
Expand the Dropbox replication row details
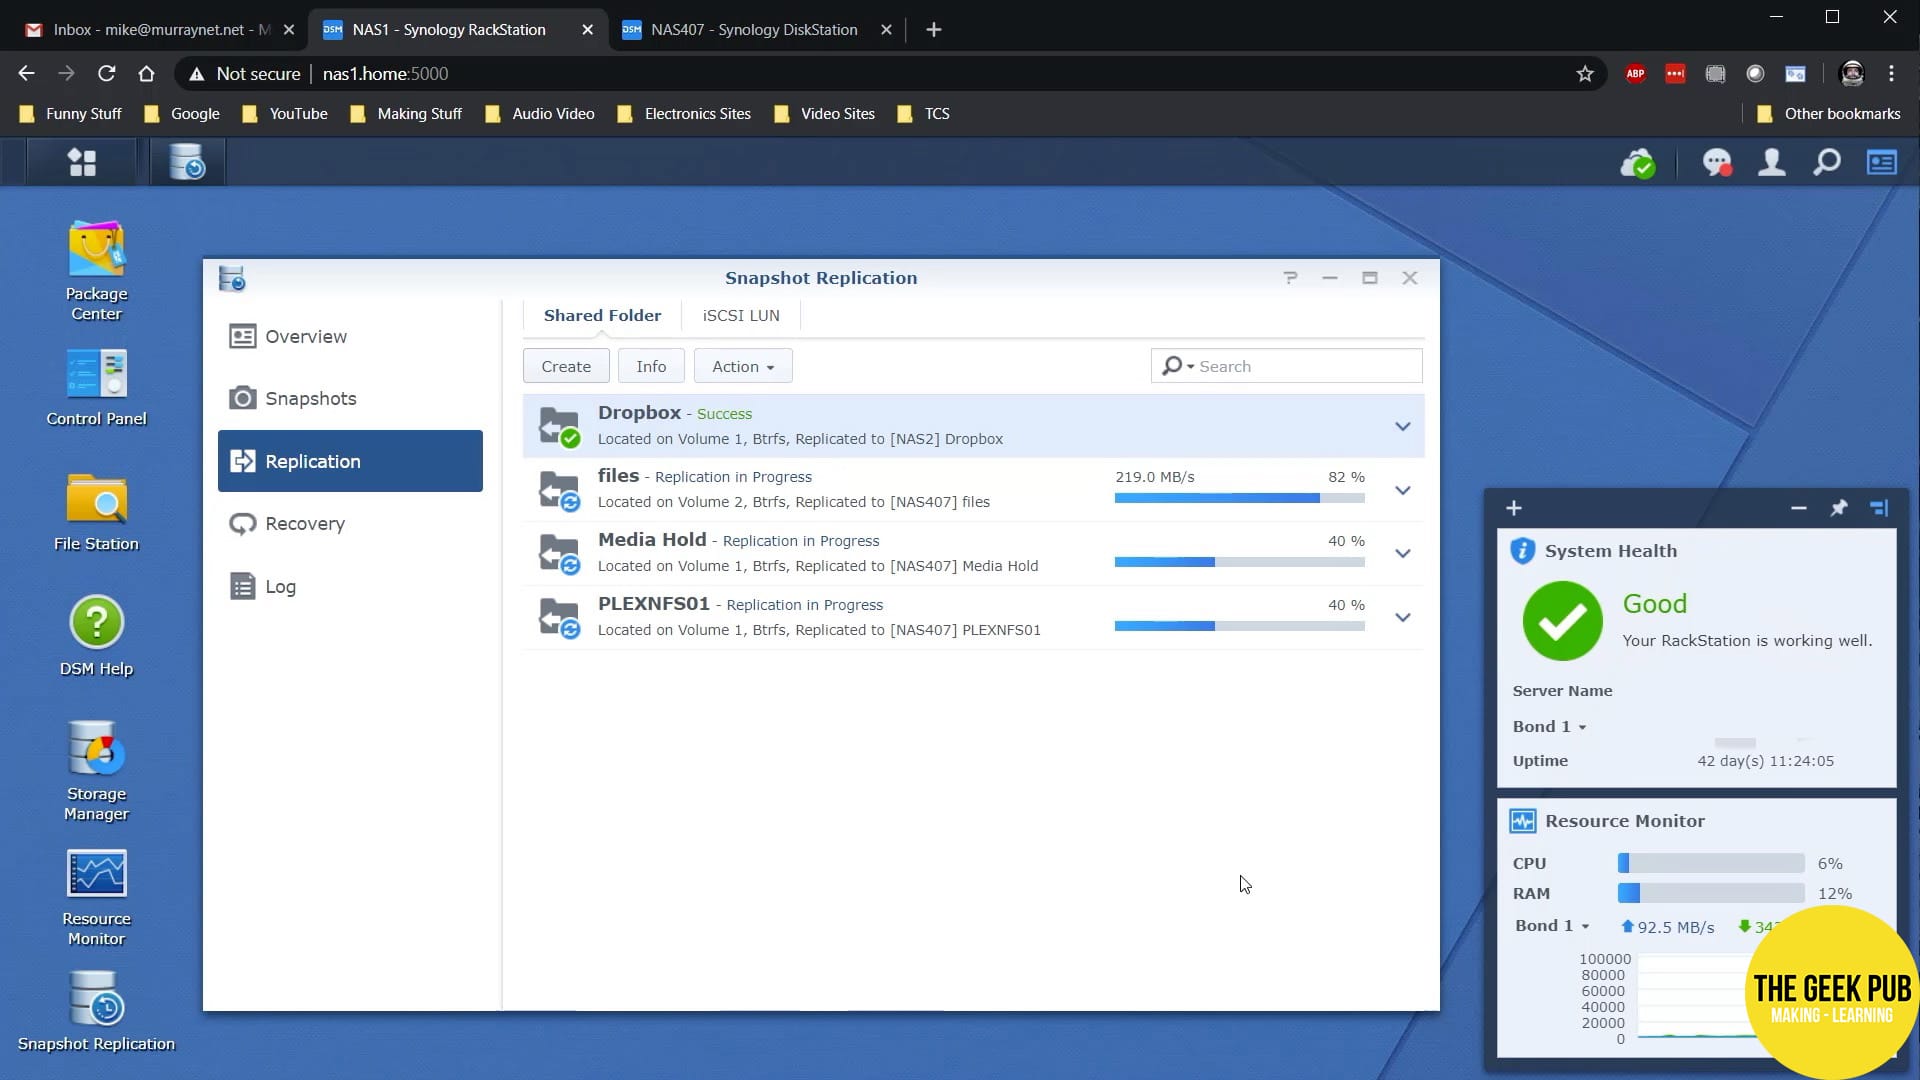pyautogui.click(x=1403, y=427)
